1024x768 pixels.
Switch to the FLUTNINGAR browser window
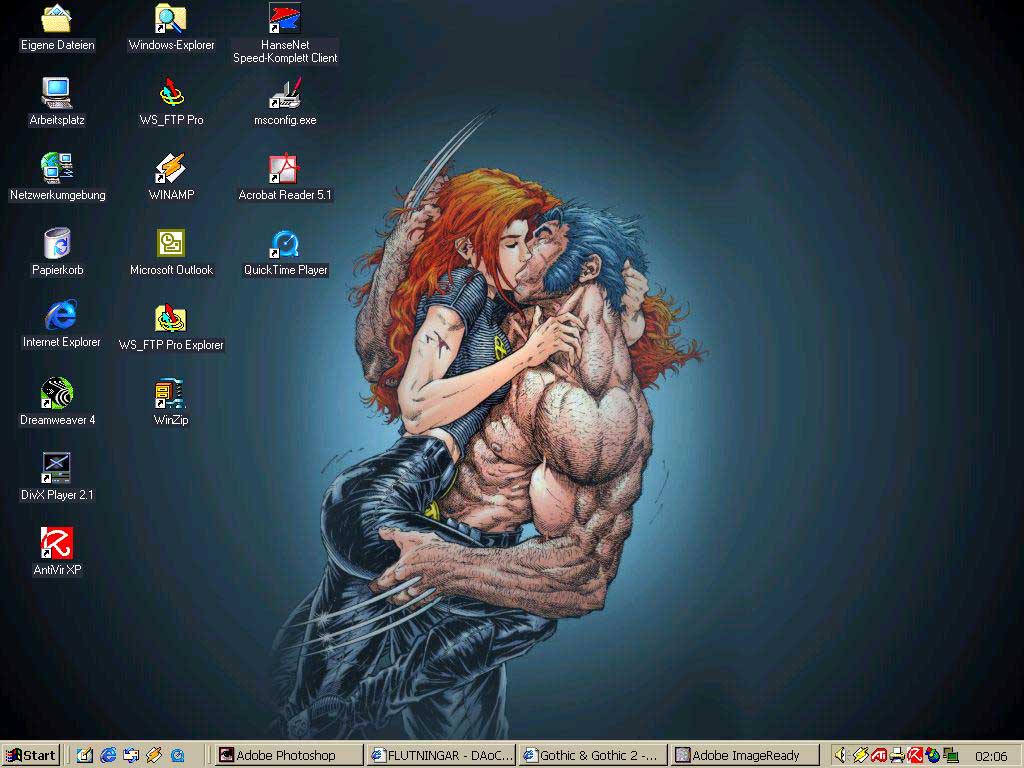[x=441, y=755]
